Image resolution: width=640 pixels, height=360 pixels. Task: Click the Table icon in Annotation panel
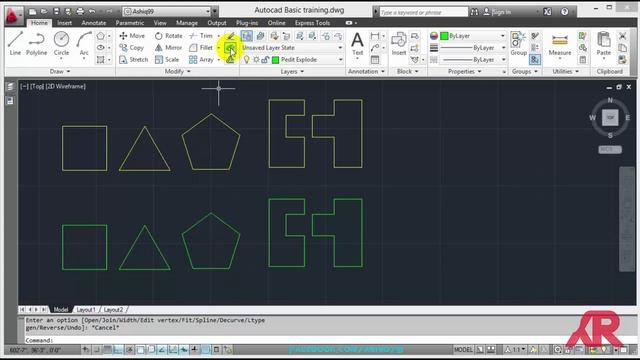pyautogui.click(x=375, y=60)
